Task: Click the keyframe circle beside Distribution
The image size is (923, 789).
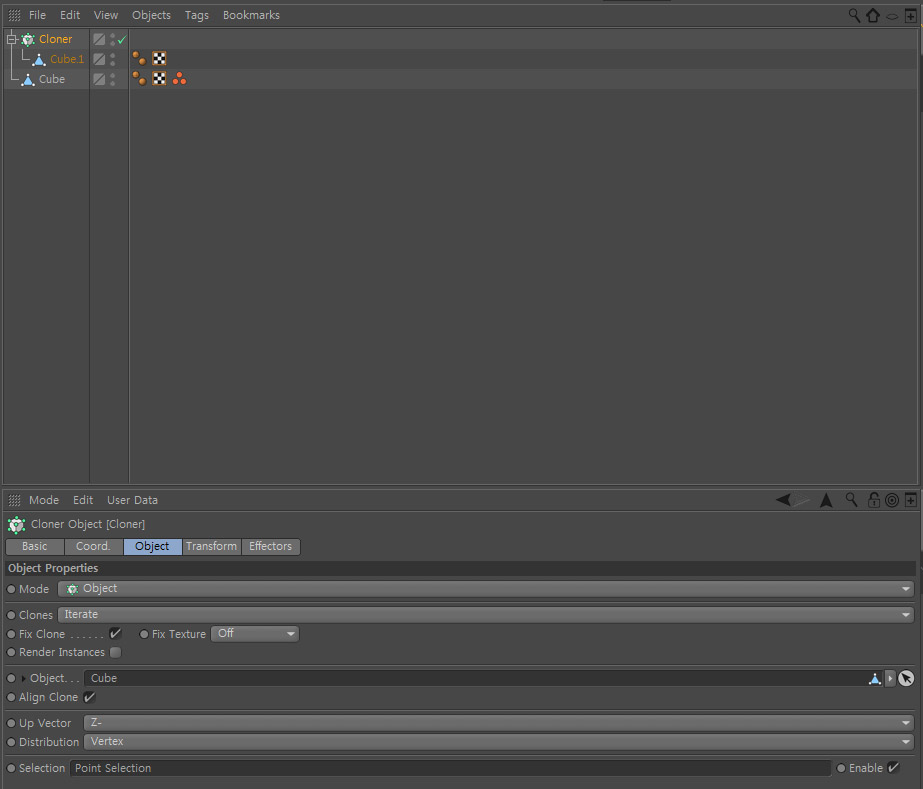Action: click(11, 742)
